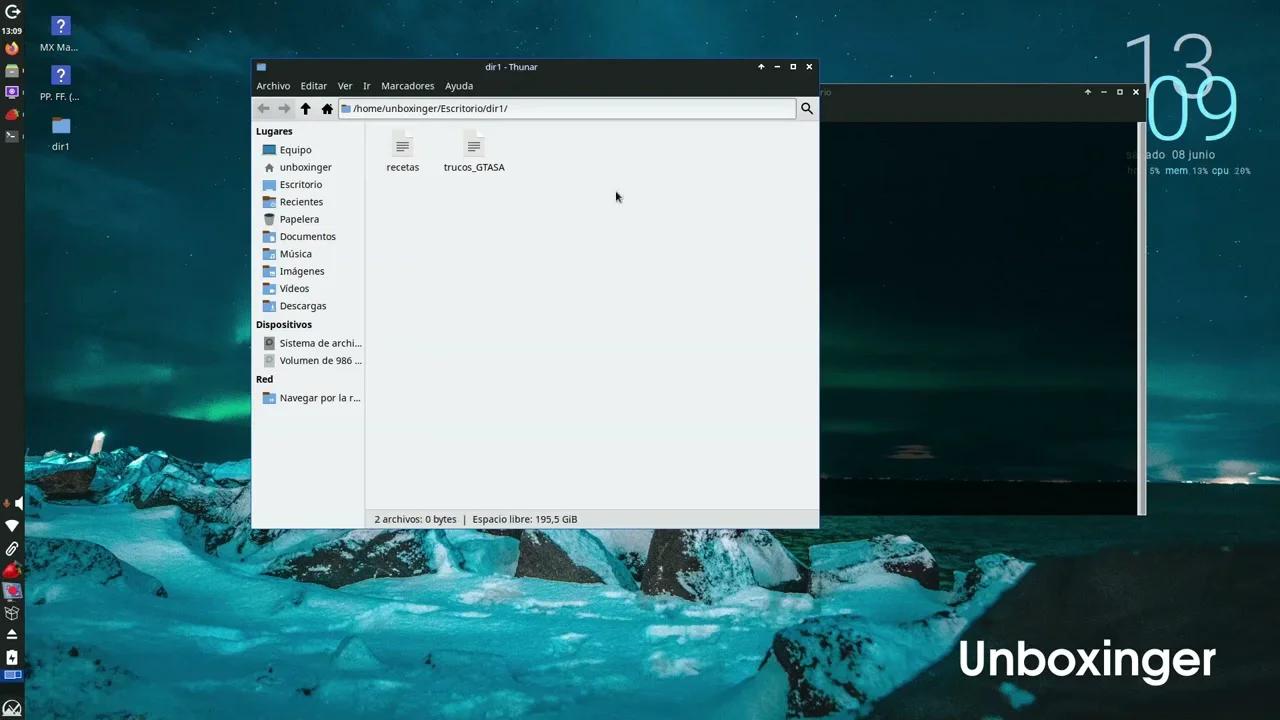Click the back navigation arrow
This screenshot has height=720, width=1280.
263,108
